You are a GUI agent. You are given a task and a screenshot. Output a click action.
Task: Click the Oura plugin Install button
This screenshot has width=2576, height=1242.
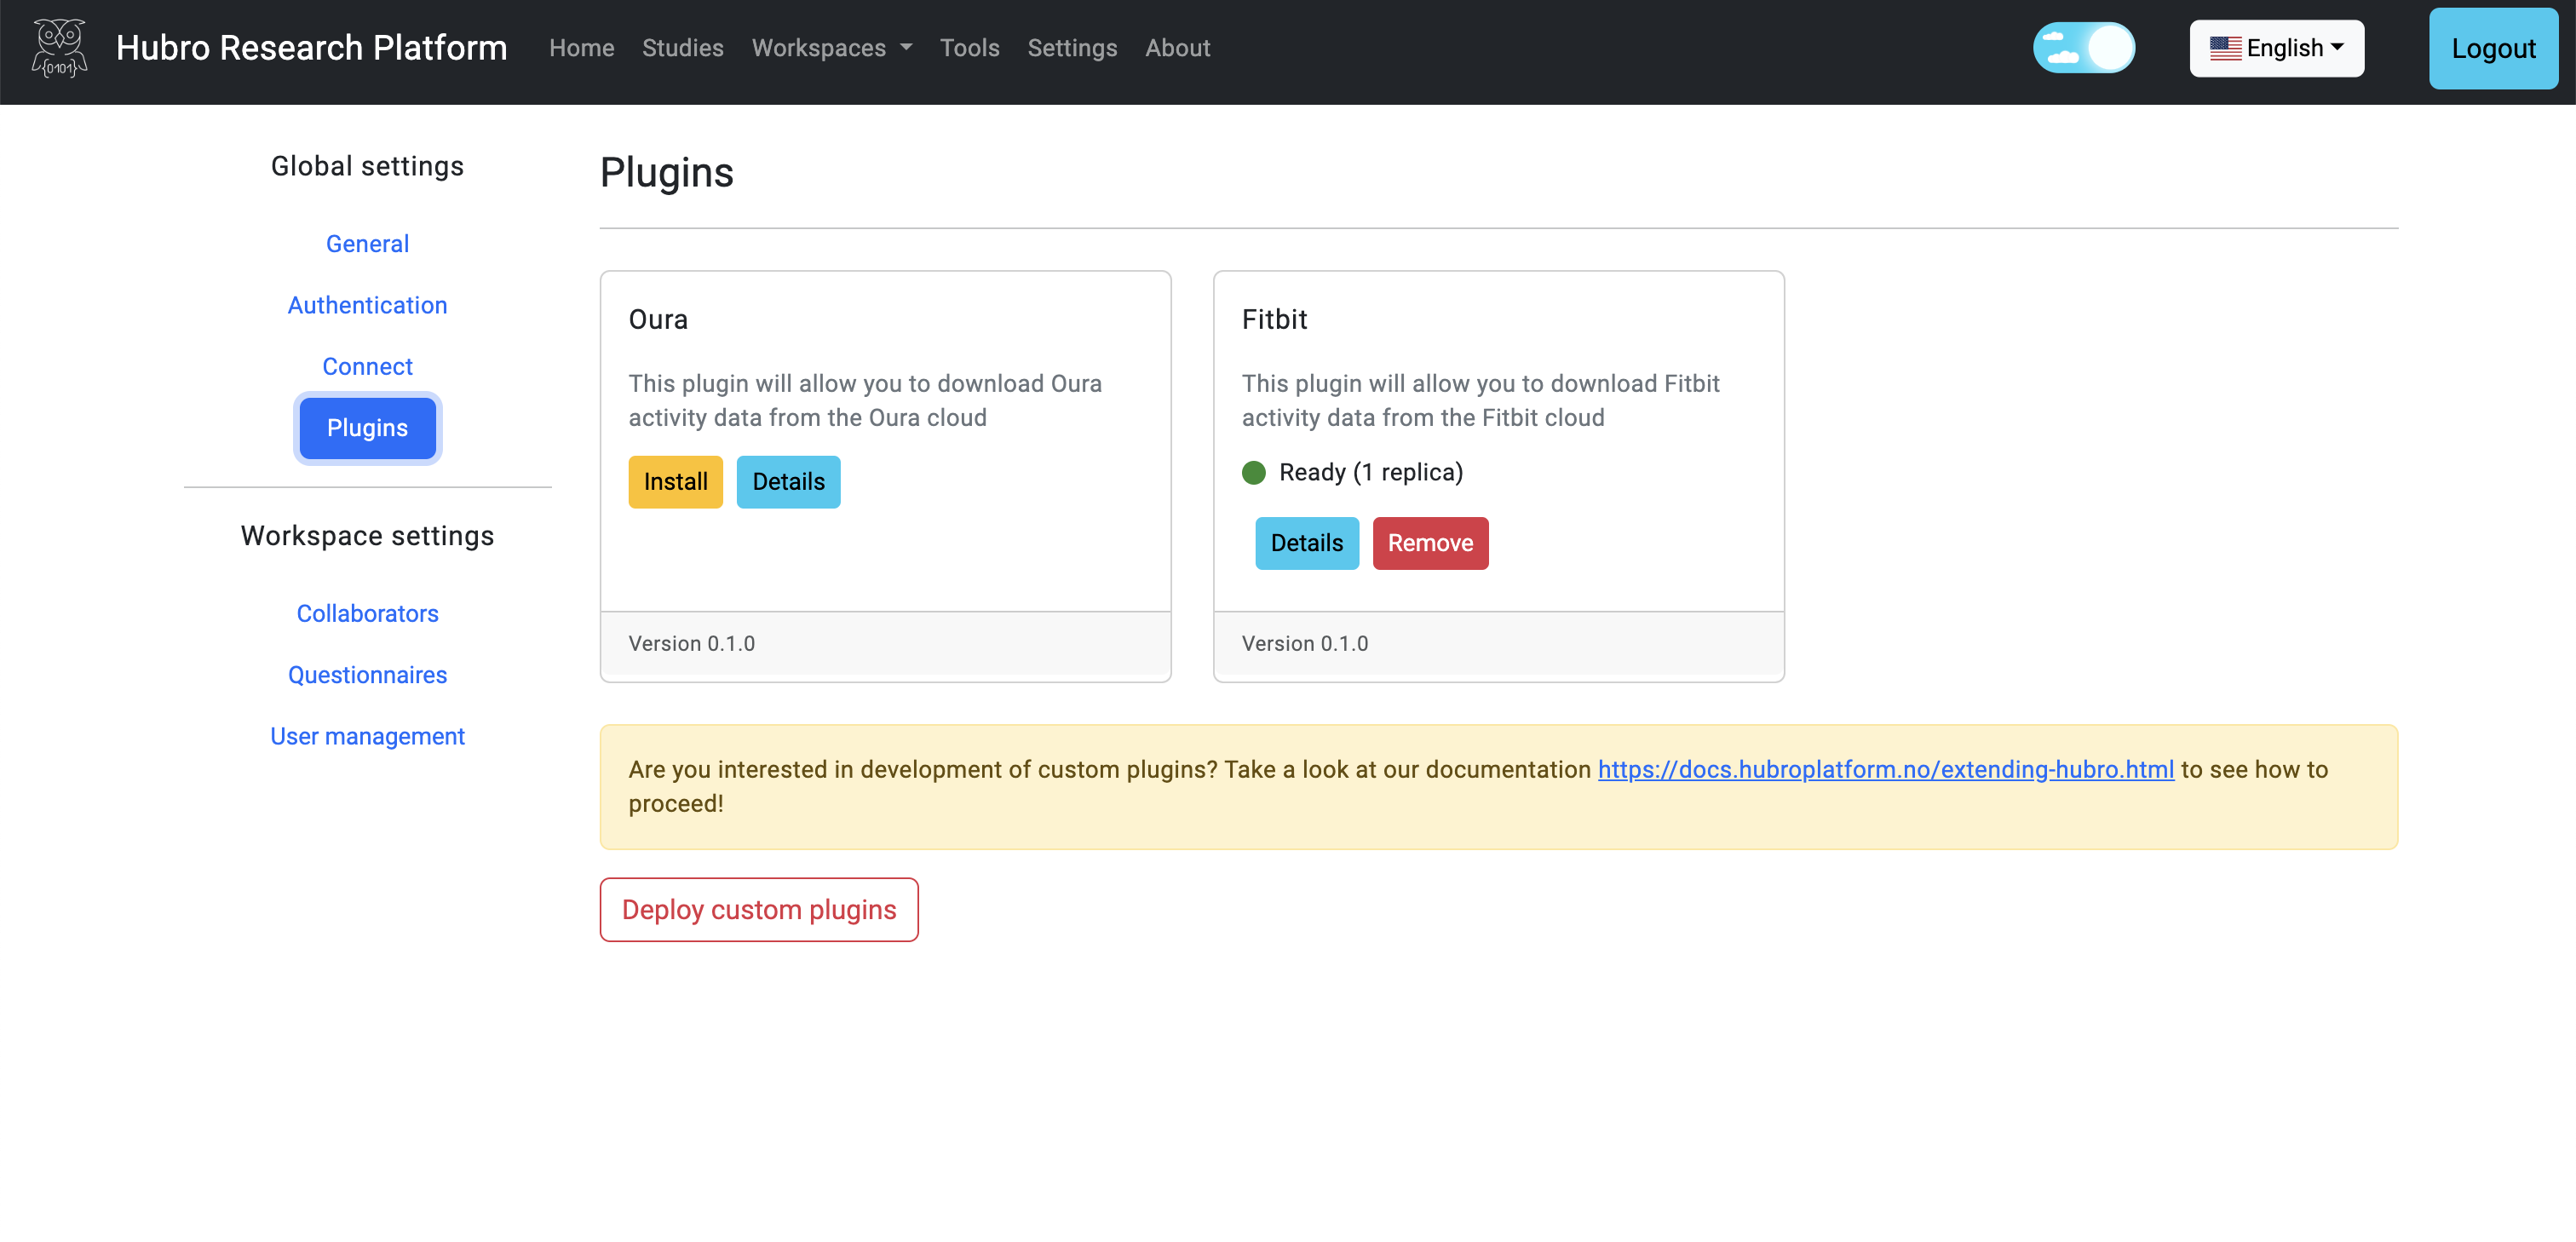coord(676,481)
